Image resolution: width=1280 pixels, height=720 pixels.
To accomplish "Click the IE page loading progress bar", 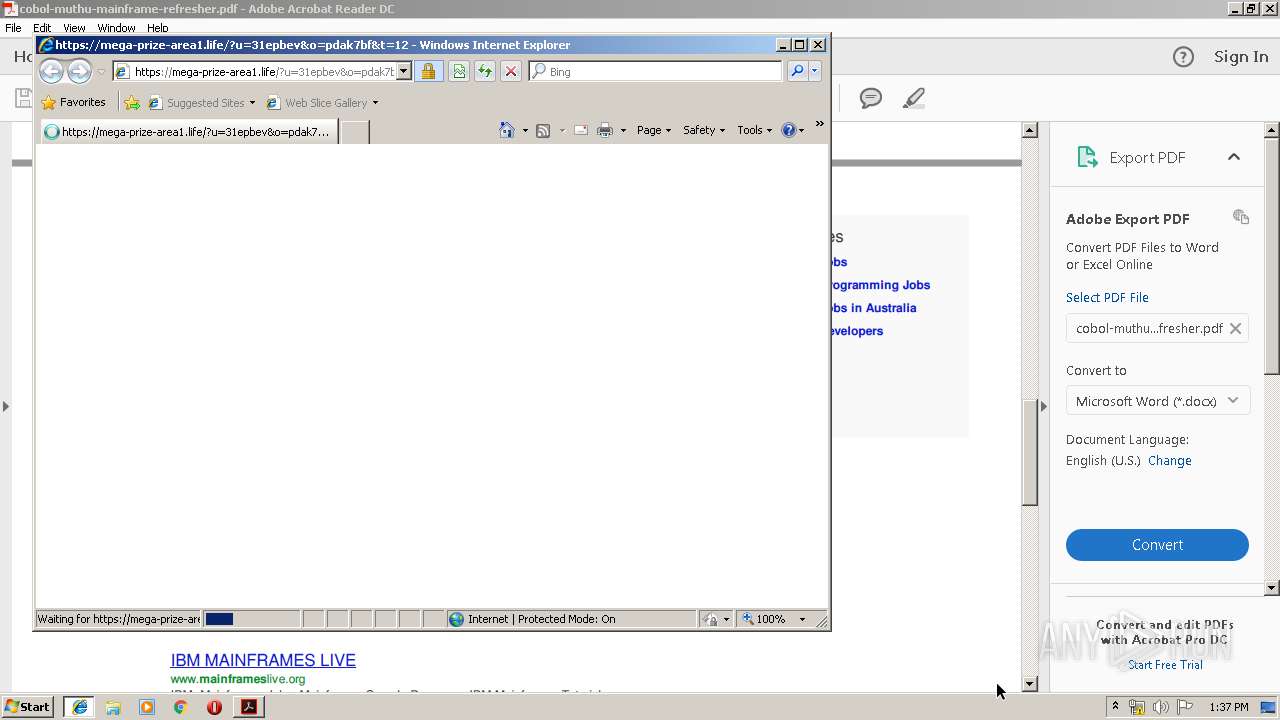I will 251,619.
